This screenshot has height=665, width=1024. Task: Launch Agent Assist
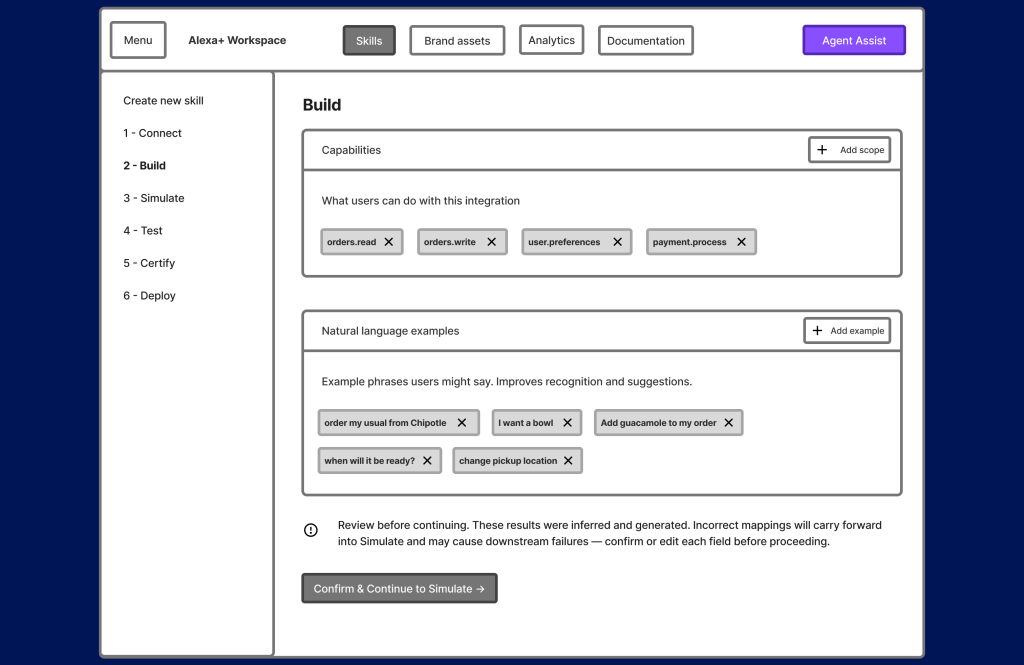point(853,41)
